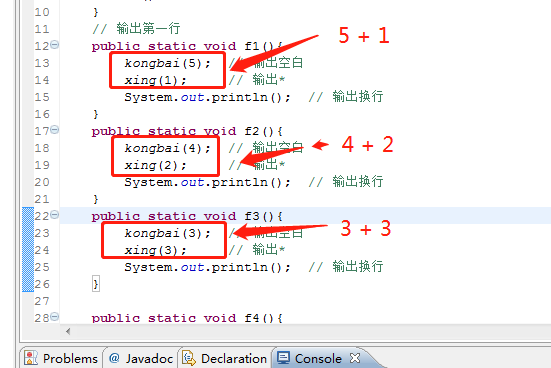Collapse the f4 method fold marker
Screen dimensions: 551x368
coord(54,317)
